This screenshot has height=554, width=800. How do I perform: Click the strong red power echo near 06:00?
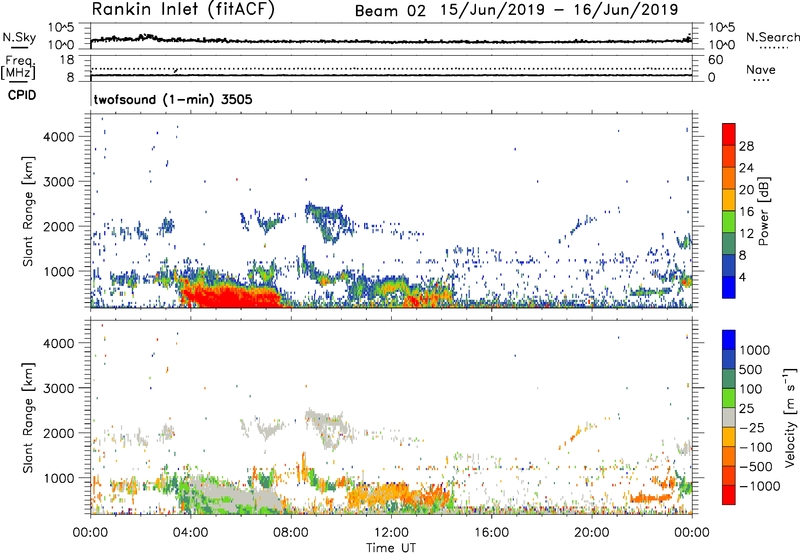click(x=230, y=297)
